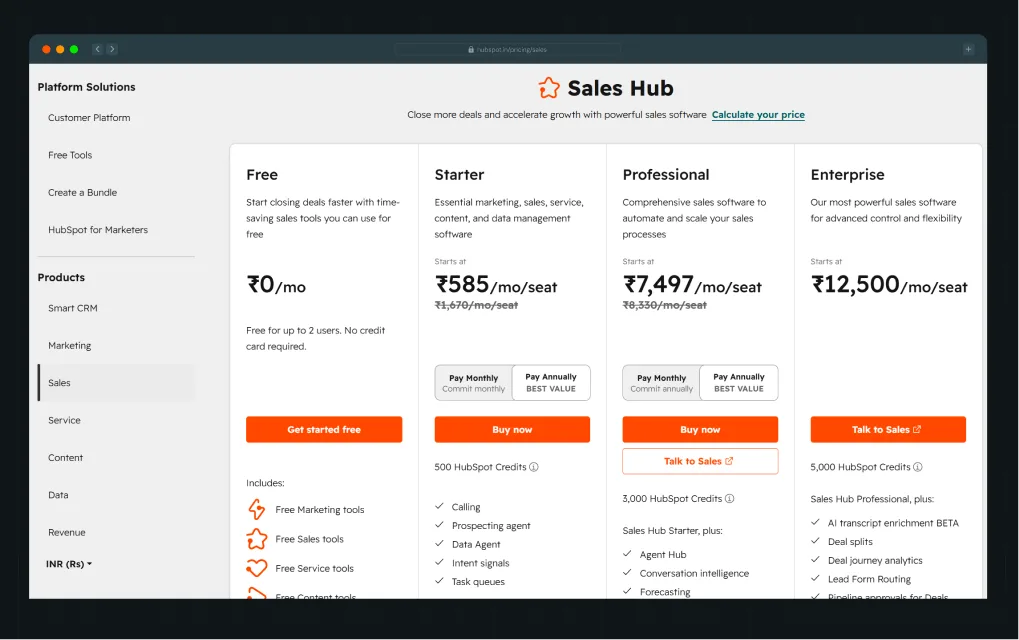
Task: Click outlined Talk to Sales on Professional
Action: click(x=700, y=461)
